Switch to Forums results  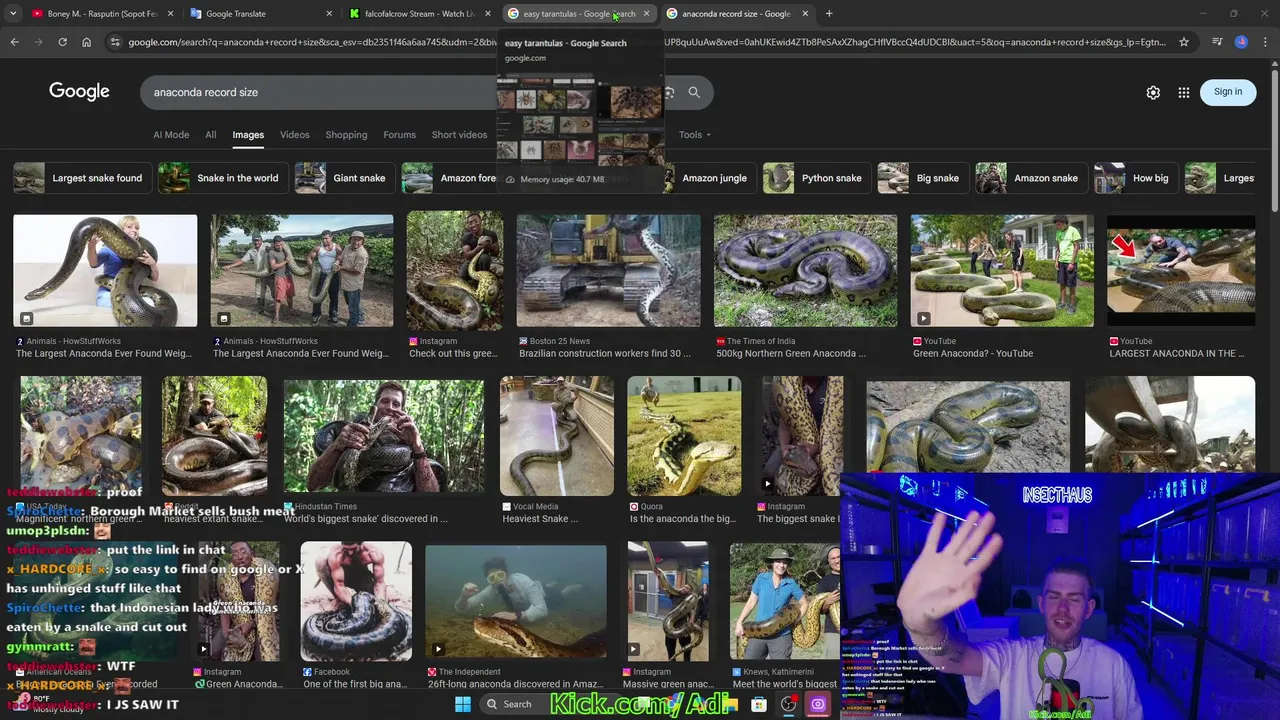pyautogui.click(x=399, y=135)
